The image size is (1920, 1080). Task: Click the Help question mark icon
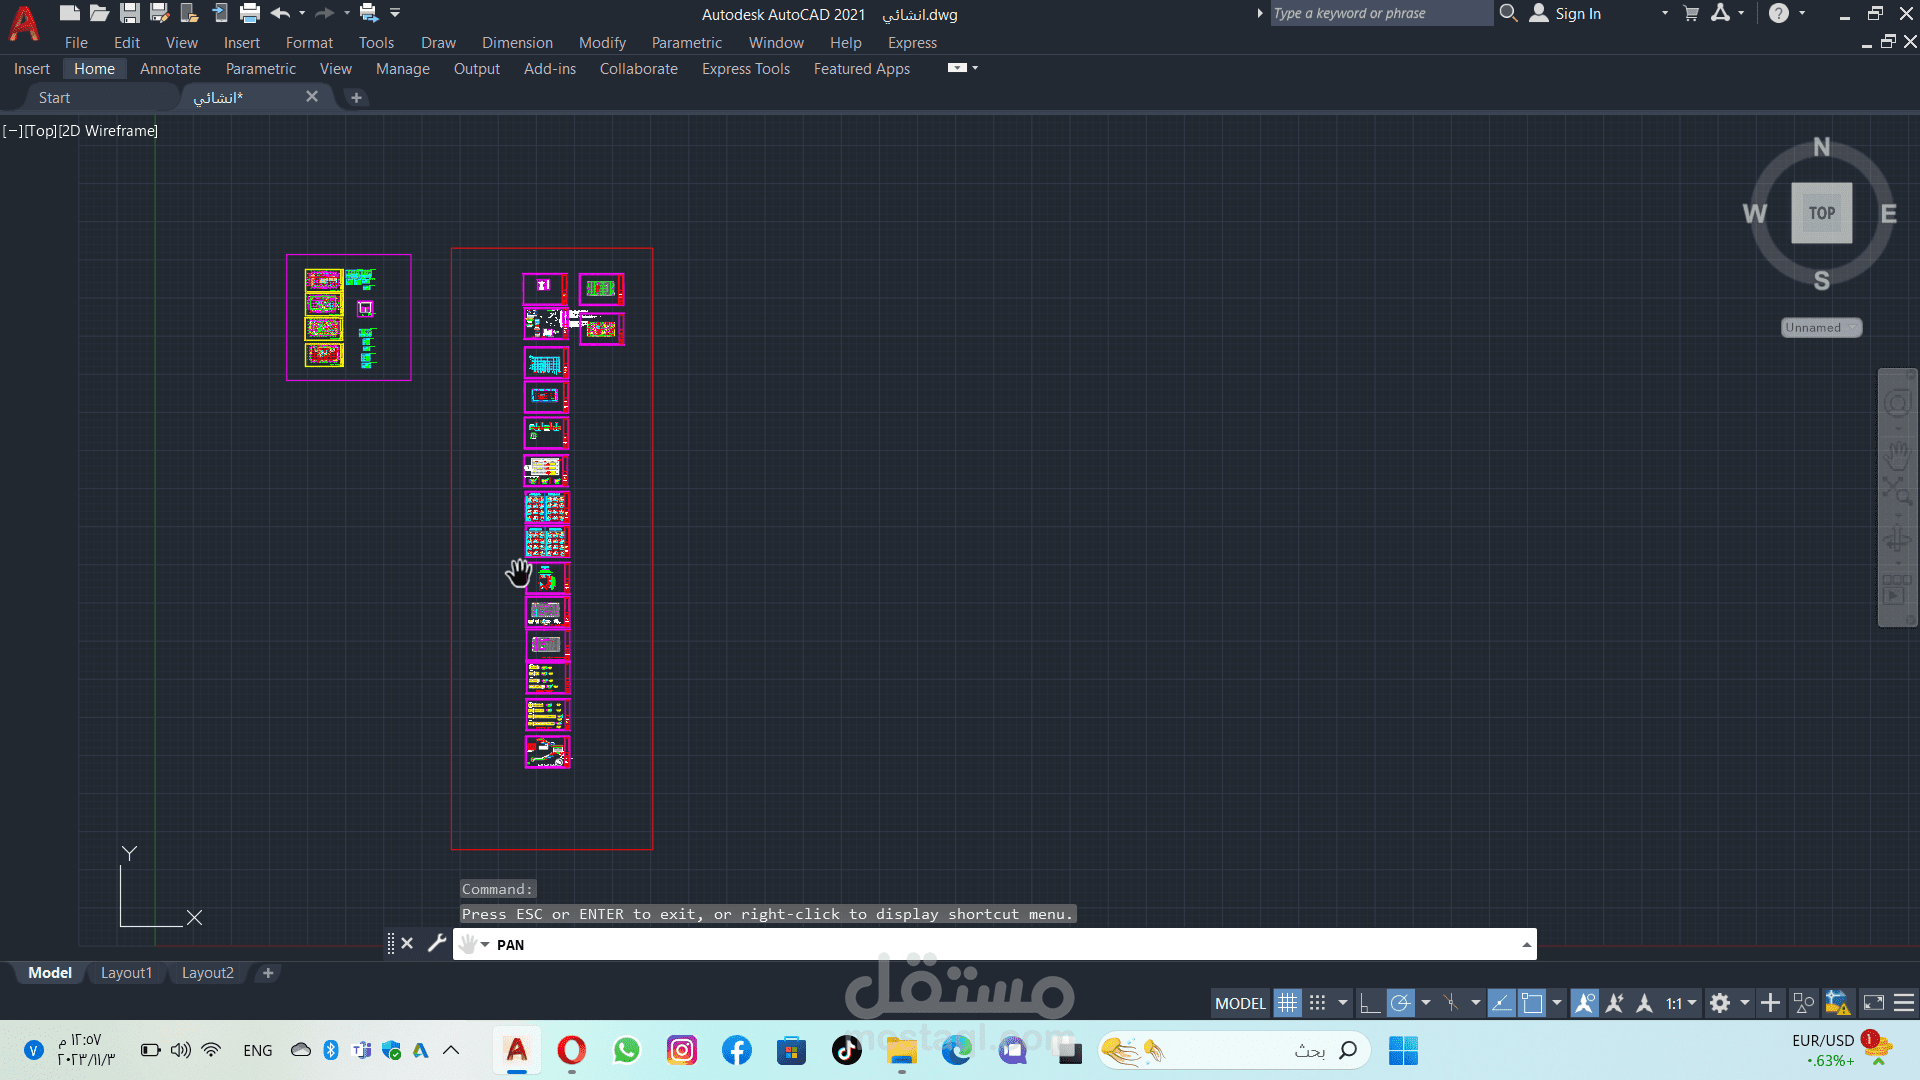click(1778, 13)
